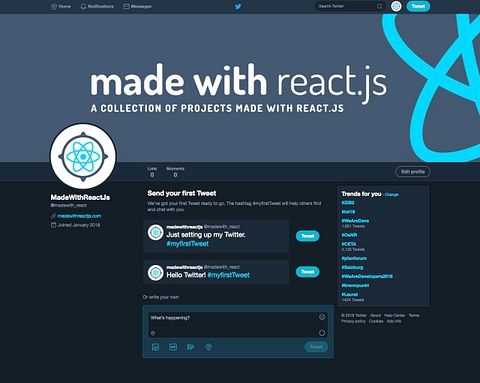Click the search magnifier icon
This screenshot has height=383, width=480.
click(x=379, y=6)
